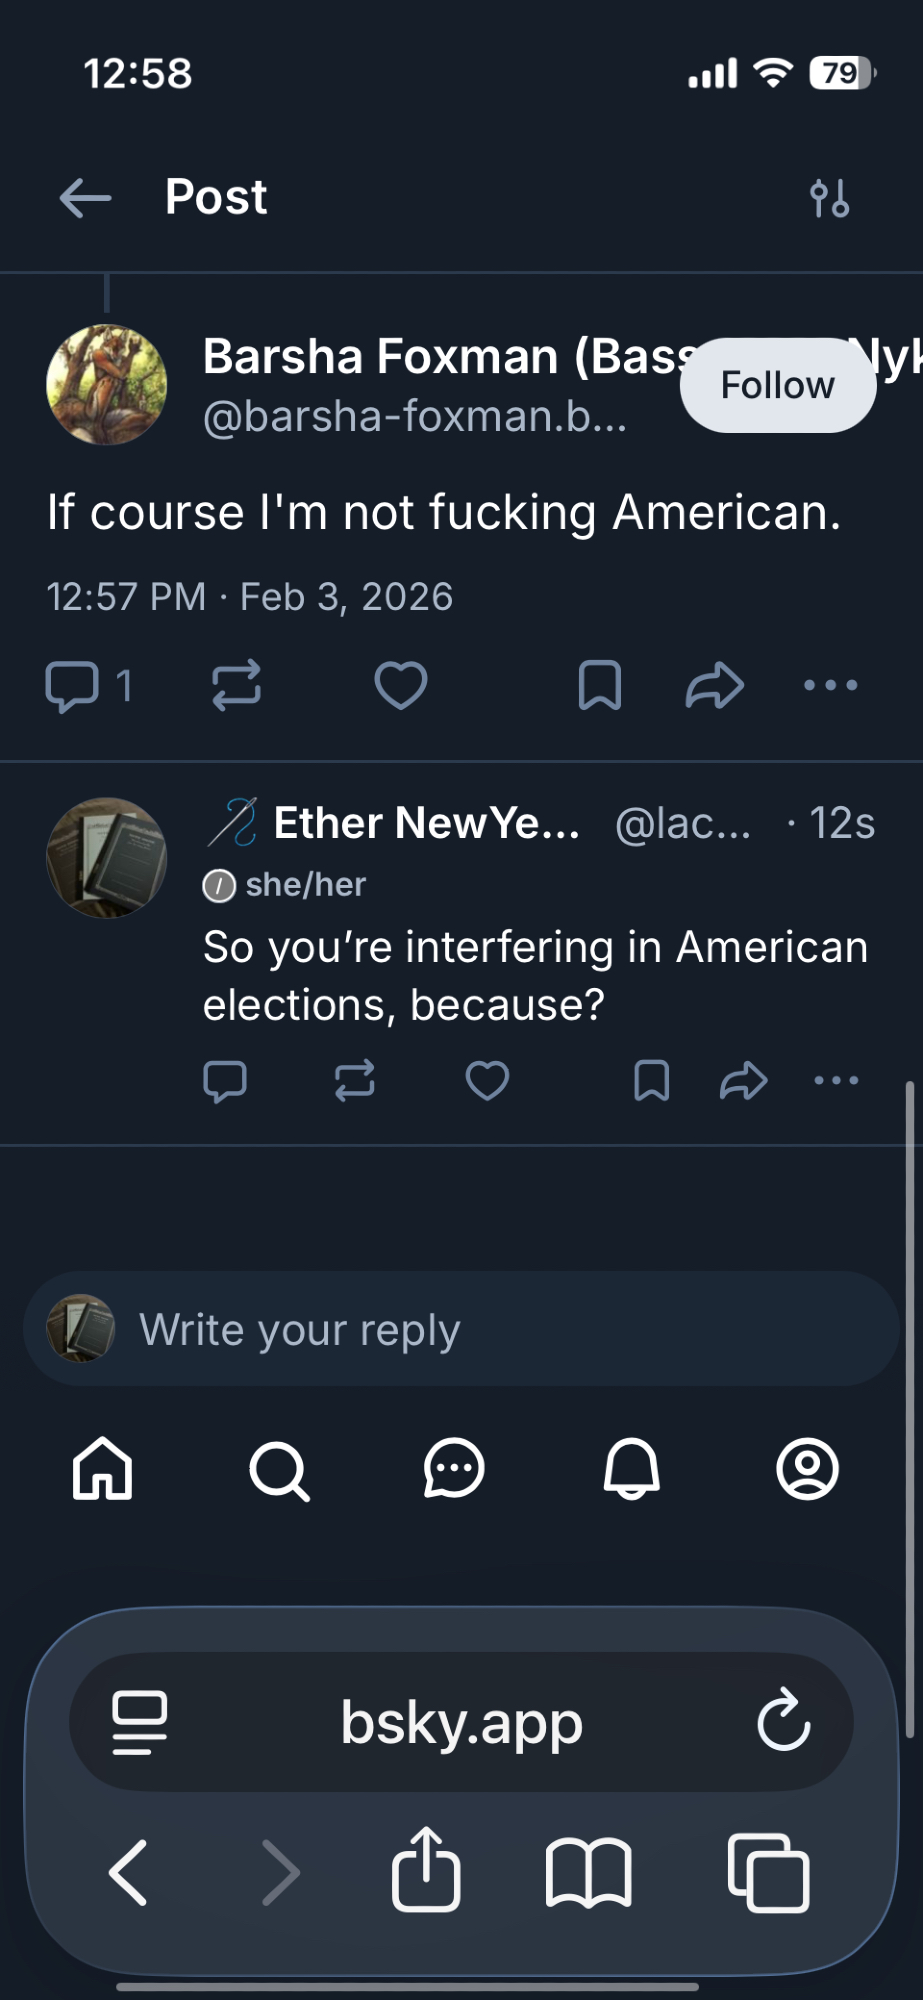Open more options on Ether's reply

pyautogui.click(x=837, y=1081)
